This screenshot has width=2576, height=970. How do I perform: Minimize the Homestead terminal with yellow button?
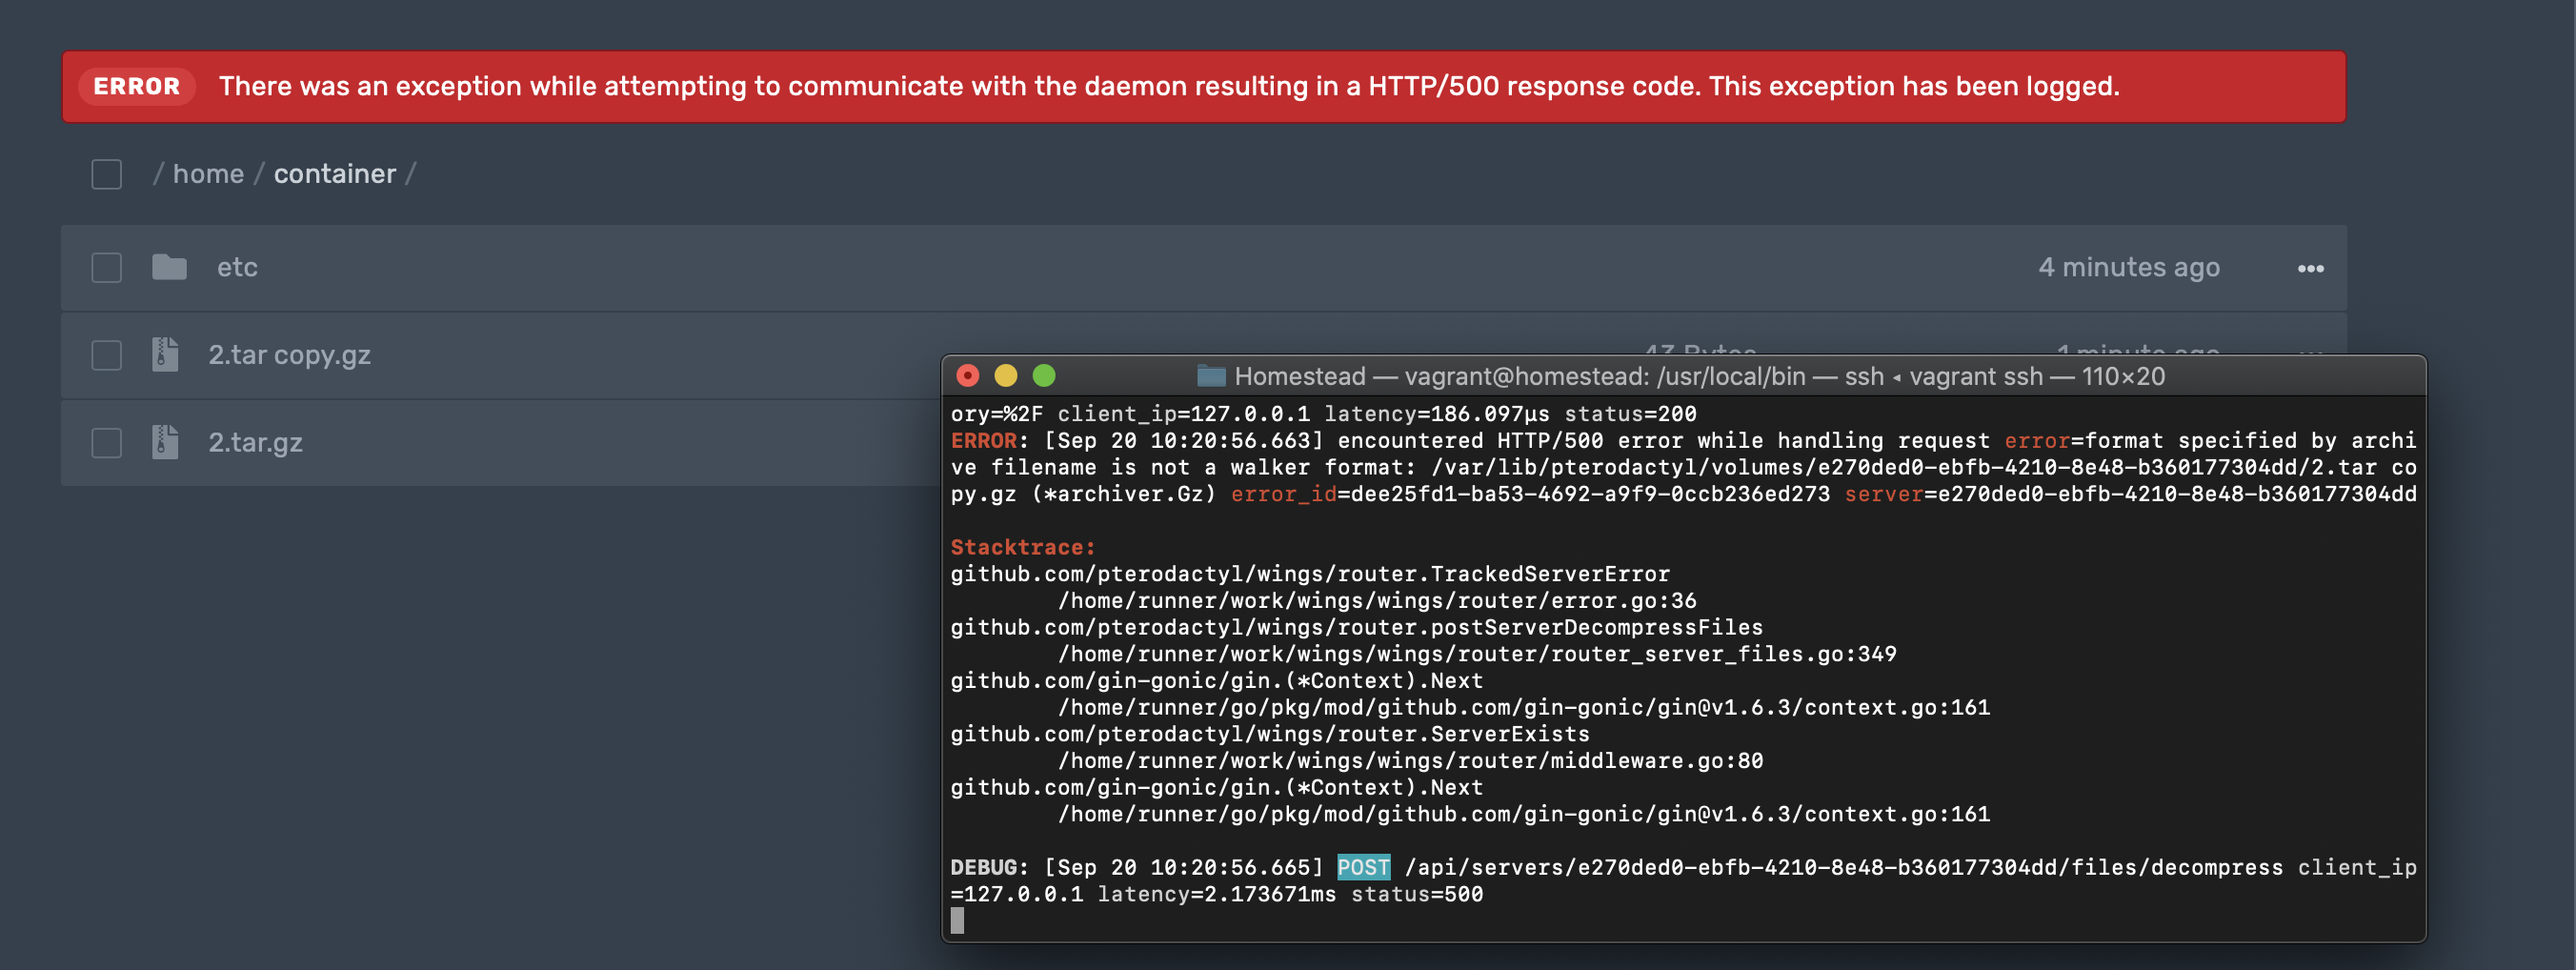(1005, 376)
